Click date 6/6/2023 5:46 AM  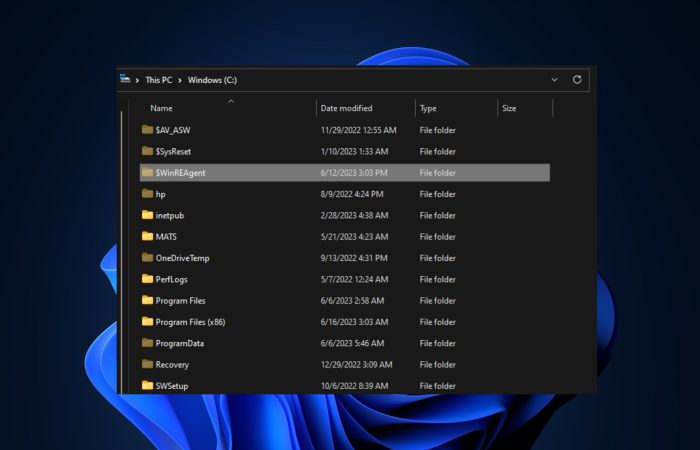pyautogui.click(x=352, y=343)
